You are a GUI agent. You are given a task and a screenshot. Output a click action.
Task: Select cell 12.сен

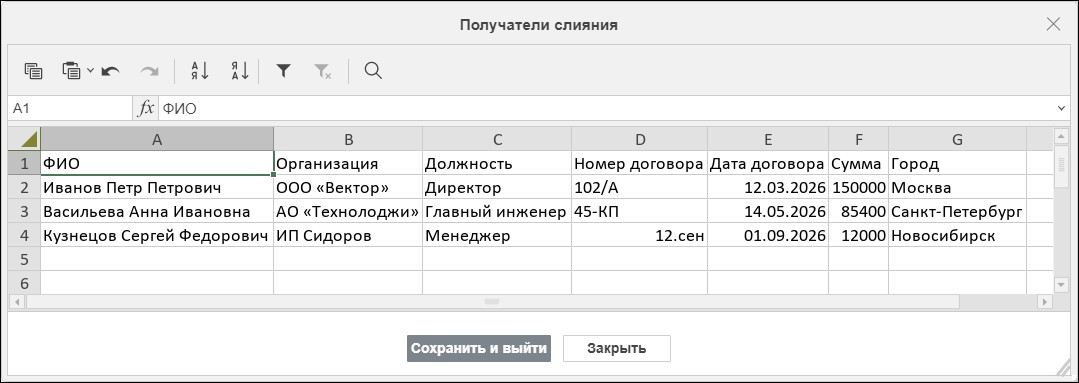[x=639, y=236]
